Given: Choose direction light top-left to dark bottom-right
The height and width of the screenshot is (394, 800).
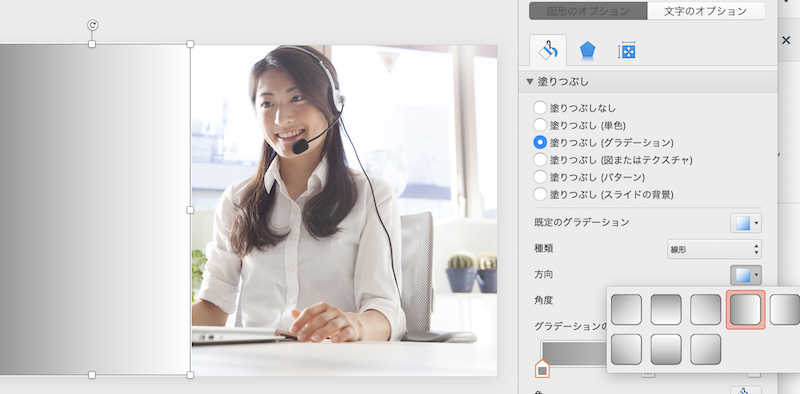Looking at the screenshot, I should click(x=706, y=349).
